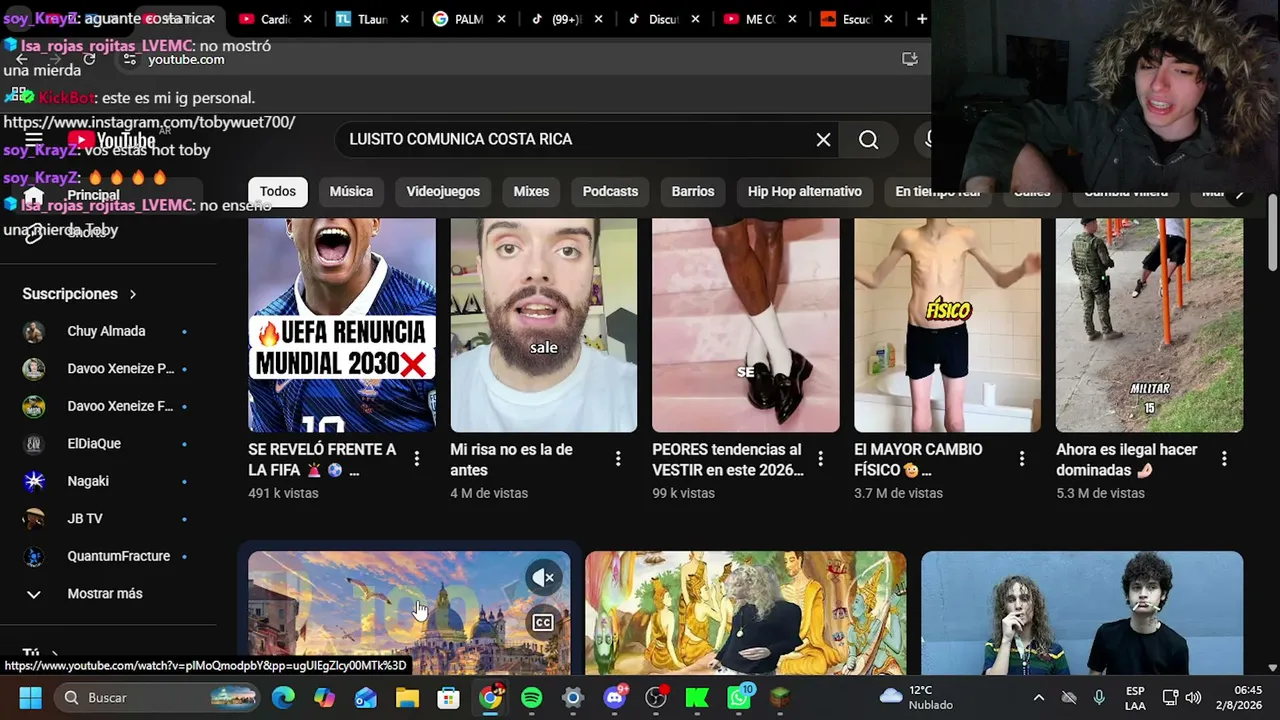
Task: Open options for "PEORES tendencias al VESTIR" short
Action: tap(821, 459)
